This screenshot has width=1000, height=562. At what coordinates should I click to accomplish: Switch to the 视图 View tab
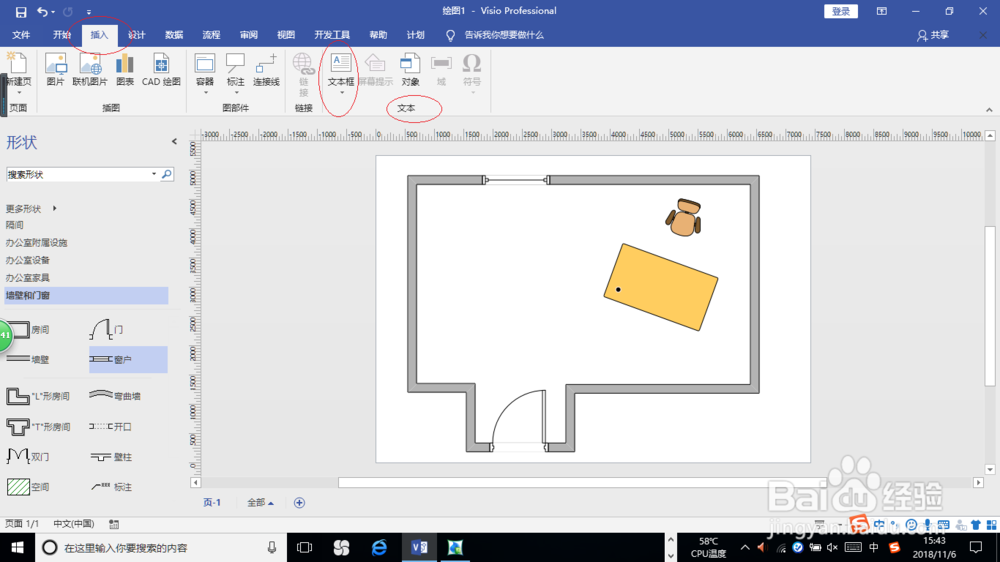(286, 35)
